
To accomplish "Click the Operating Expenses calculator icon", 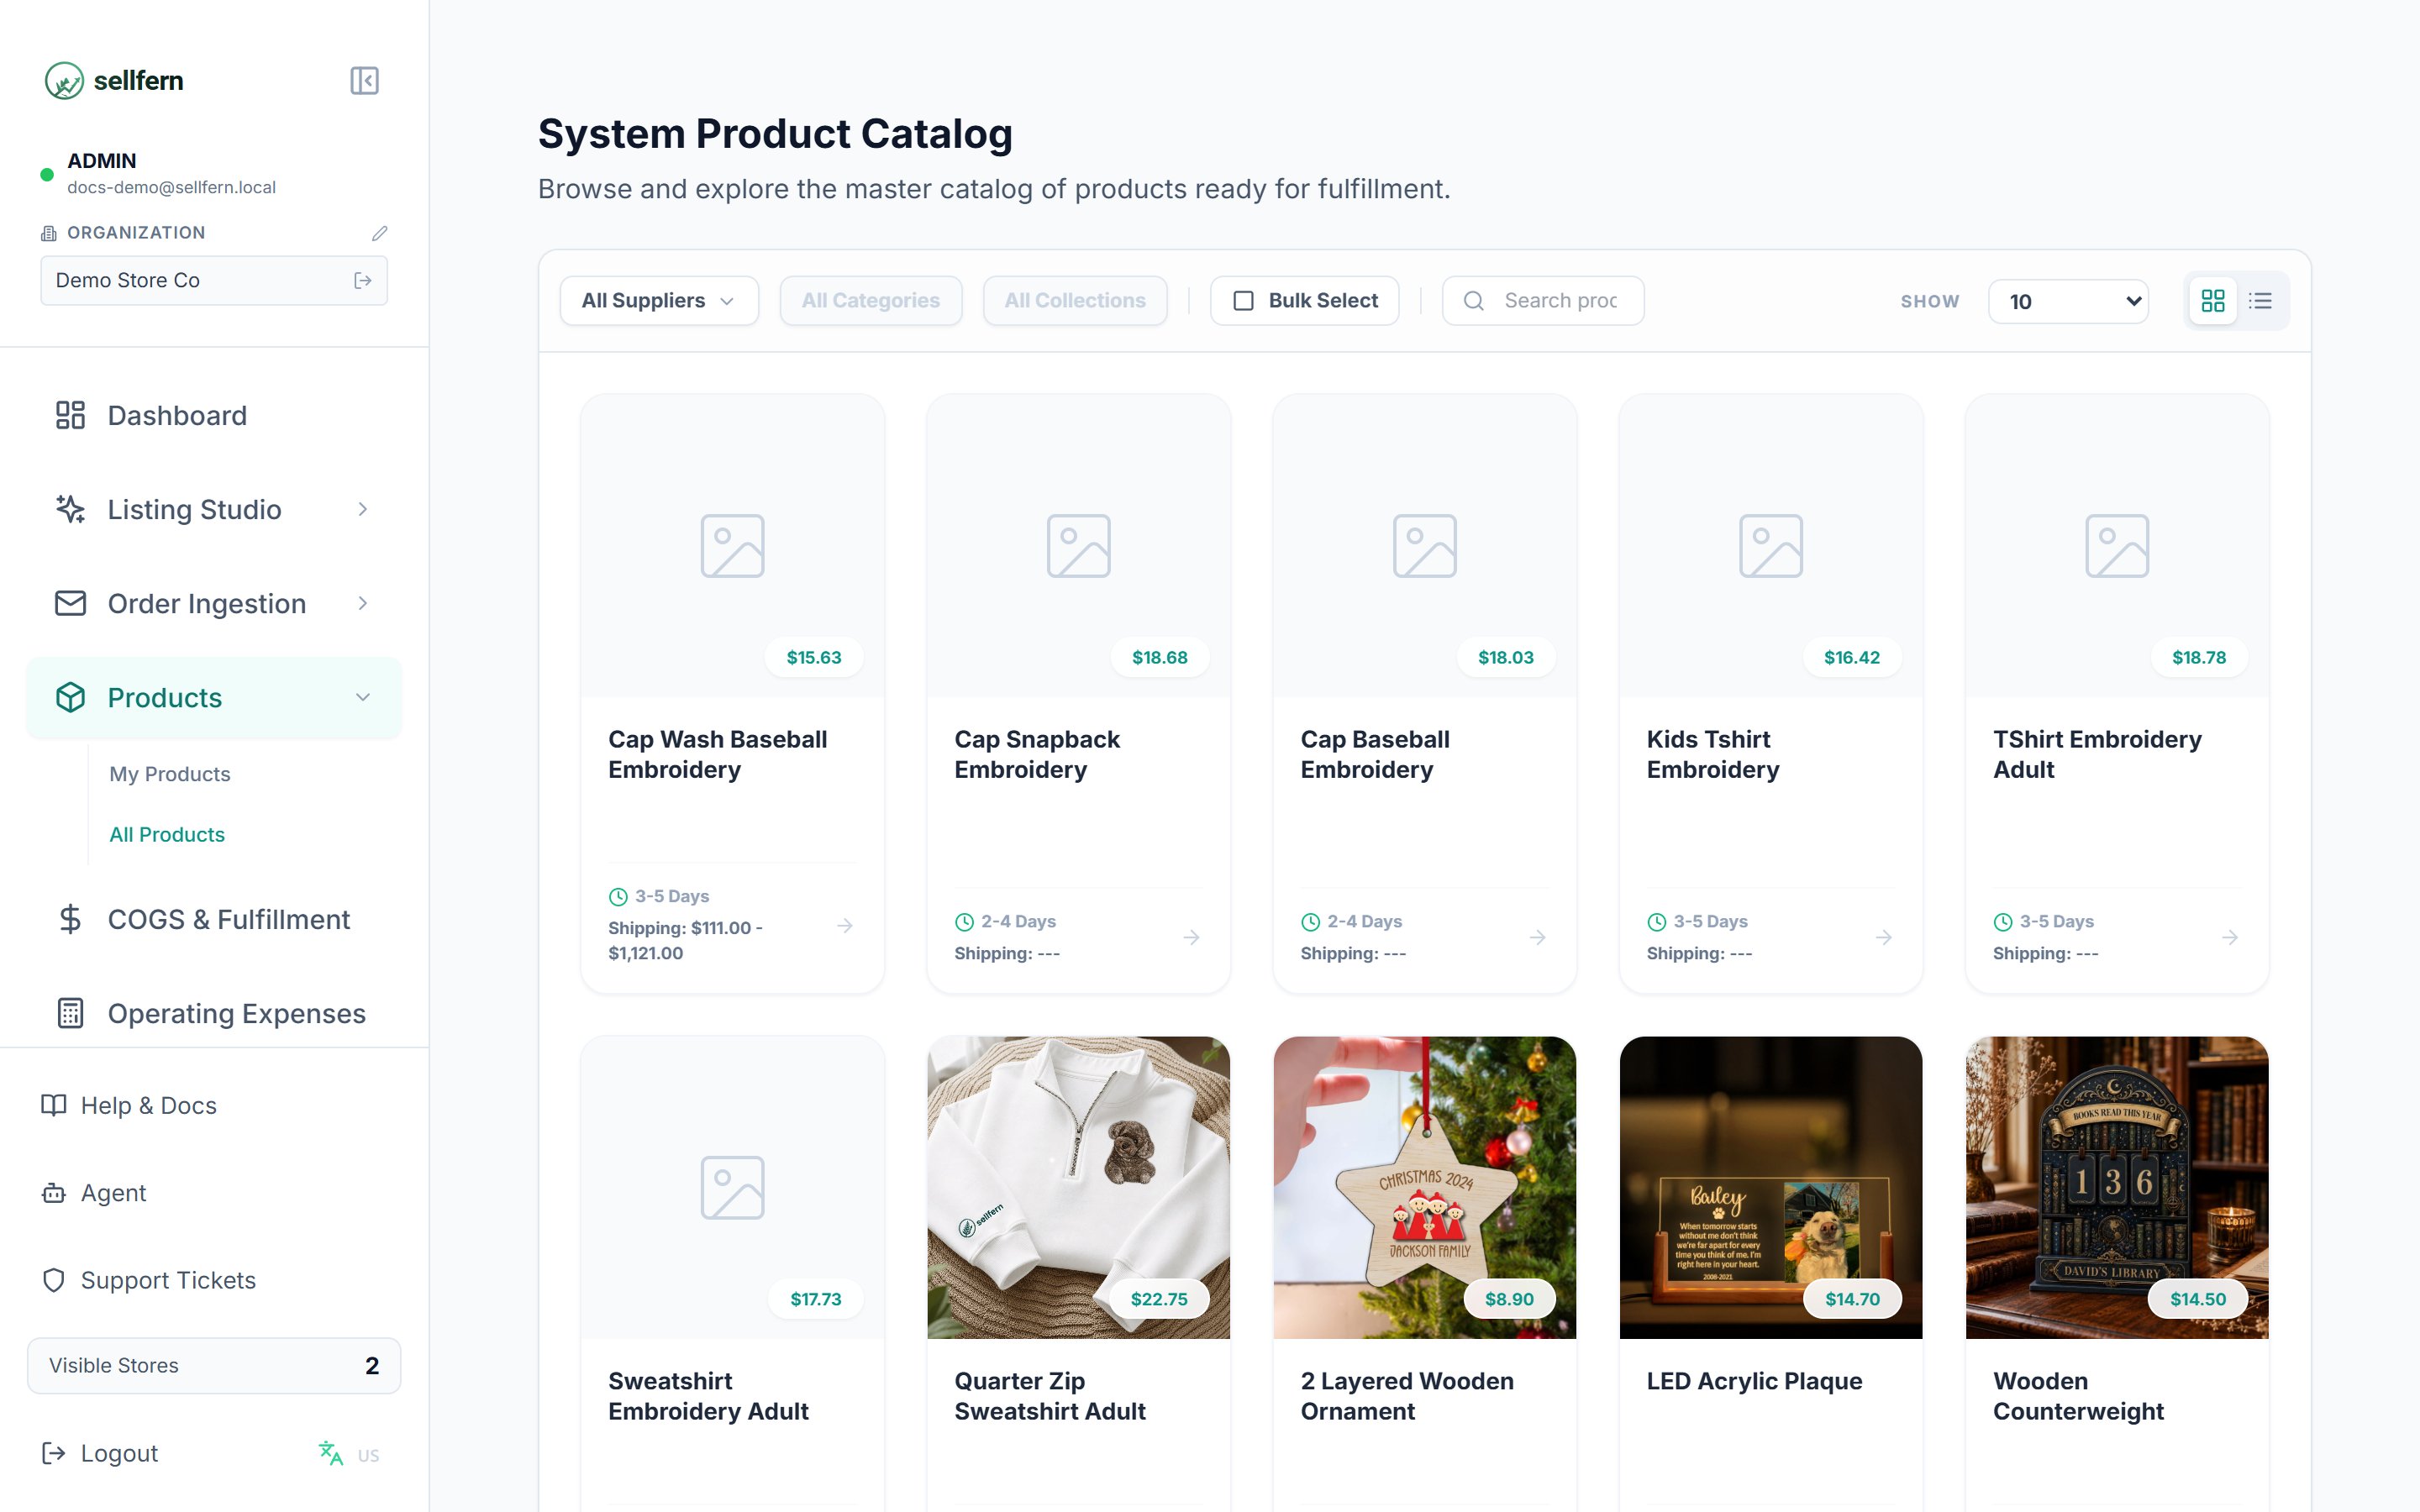I will coord(70,1013).
